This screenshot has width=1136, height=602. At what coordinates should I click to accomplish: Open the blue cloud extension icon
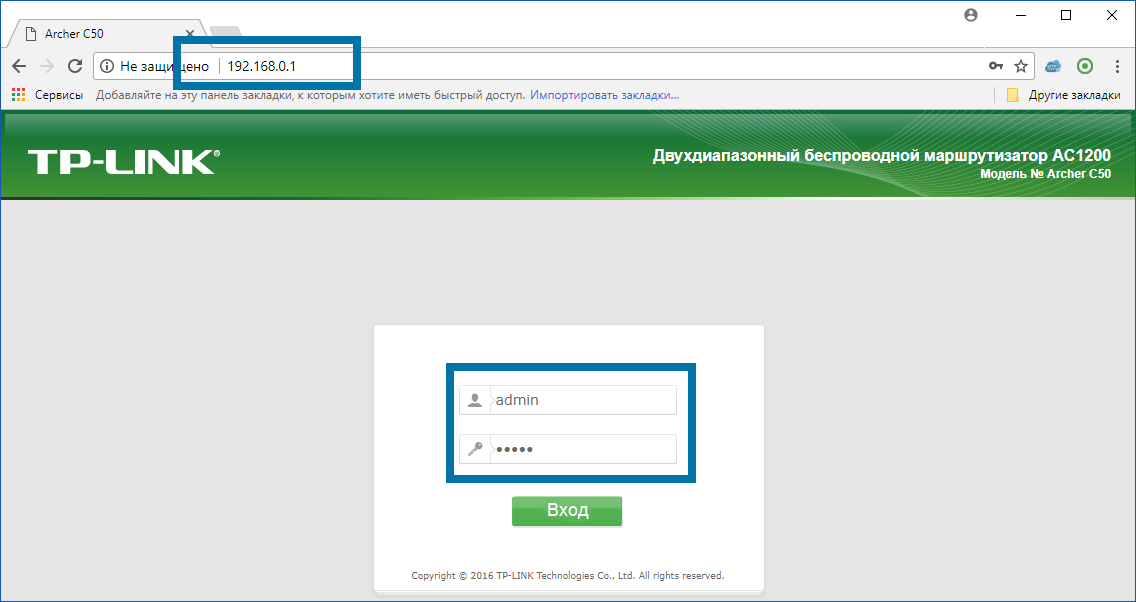point(1053,66)
